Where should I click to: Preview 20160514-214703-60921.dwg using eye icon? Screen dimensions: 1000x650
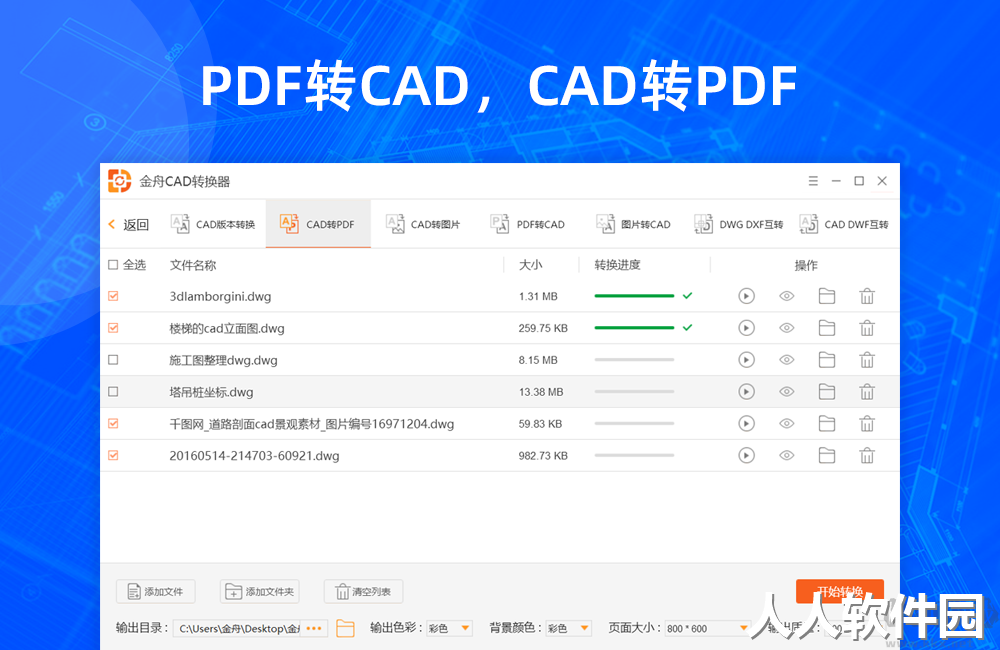point(786,455)
